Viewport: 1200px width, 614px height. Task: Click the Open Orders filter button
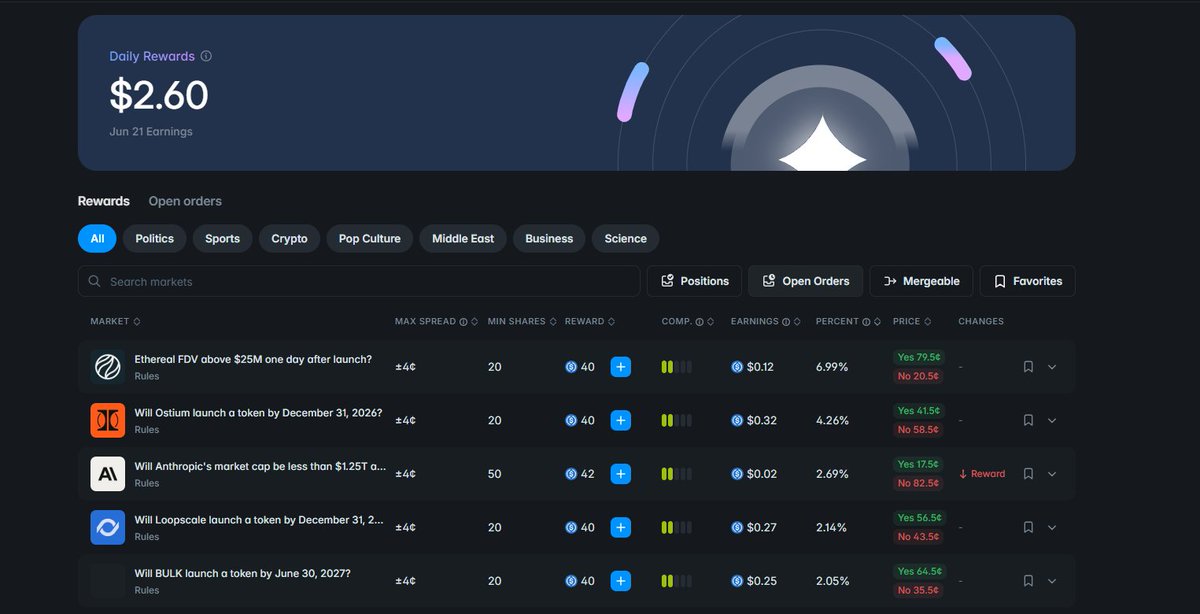(806, 281)
